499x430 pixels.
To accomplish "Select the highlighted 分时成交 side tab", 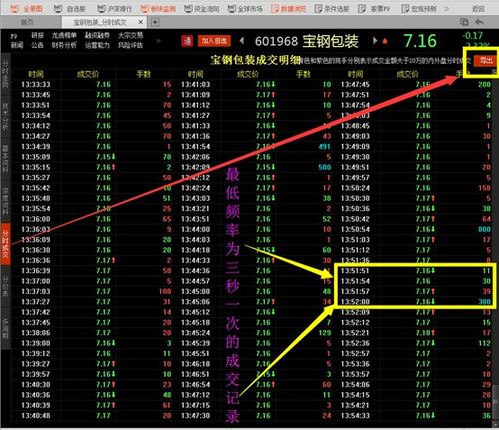I will (x=5, y=244).
